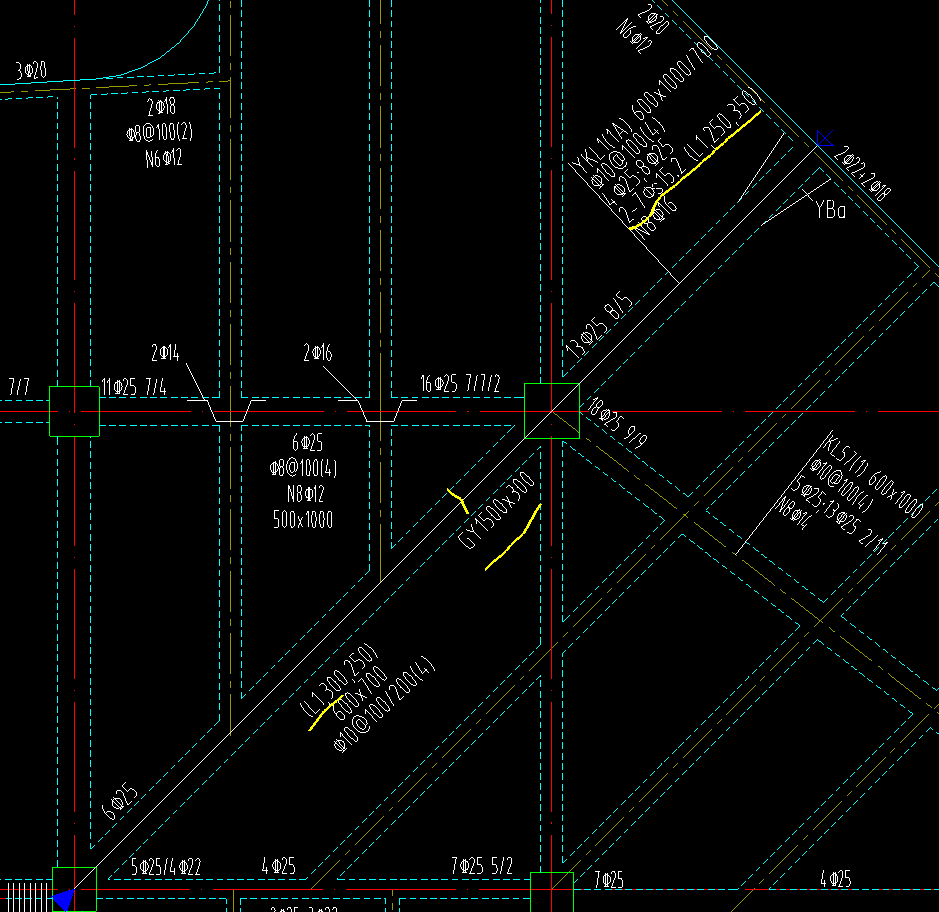Click the 2Φ22+2Φ18 edge label
Viewport: 939px width, 912px height.
click(x=862, y=172)
